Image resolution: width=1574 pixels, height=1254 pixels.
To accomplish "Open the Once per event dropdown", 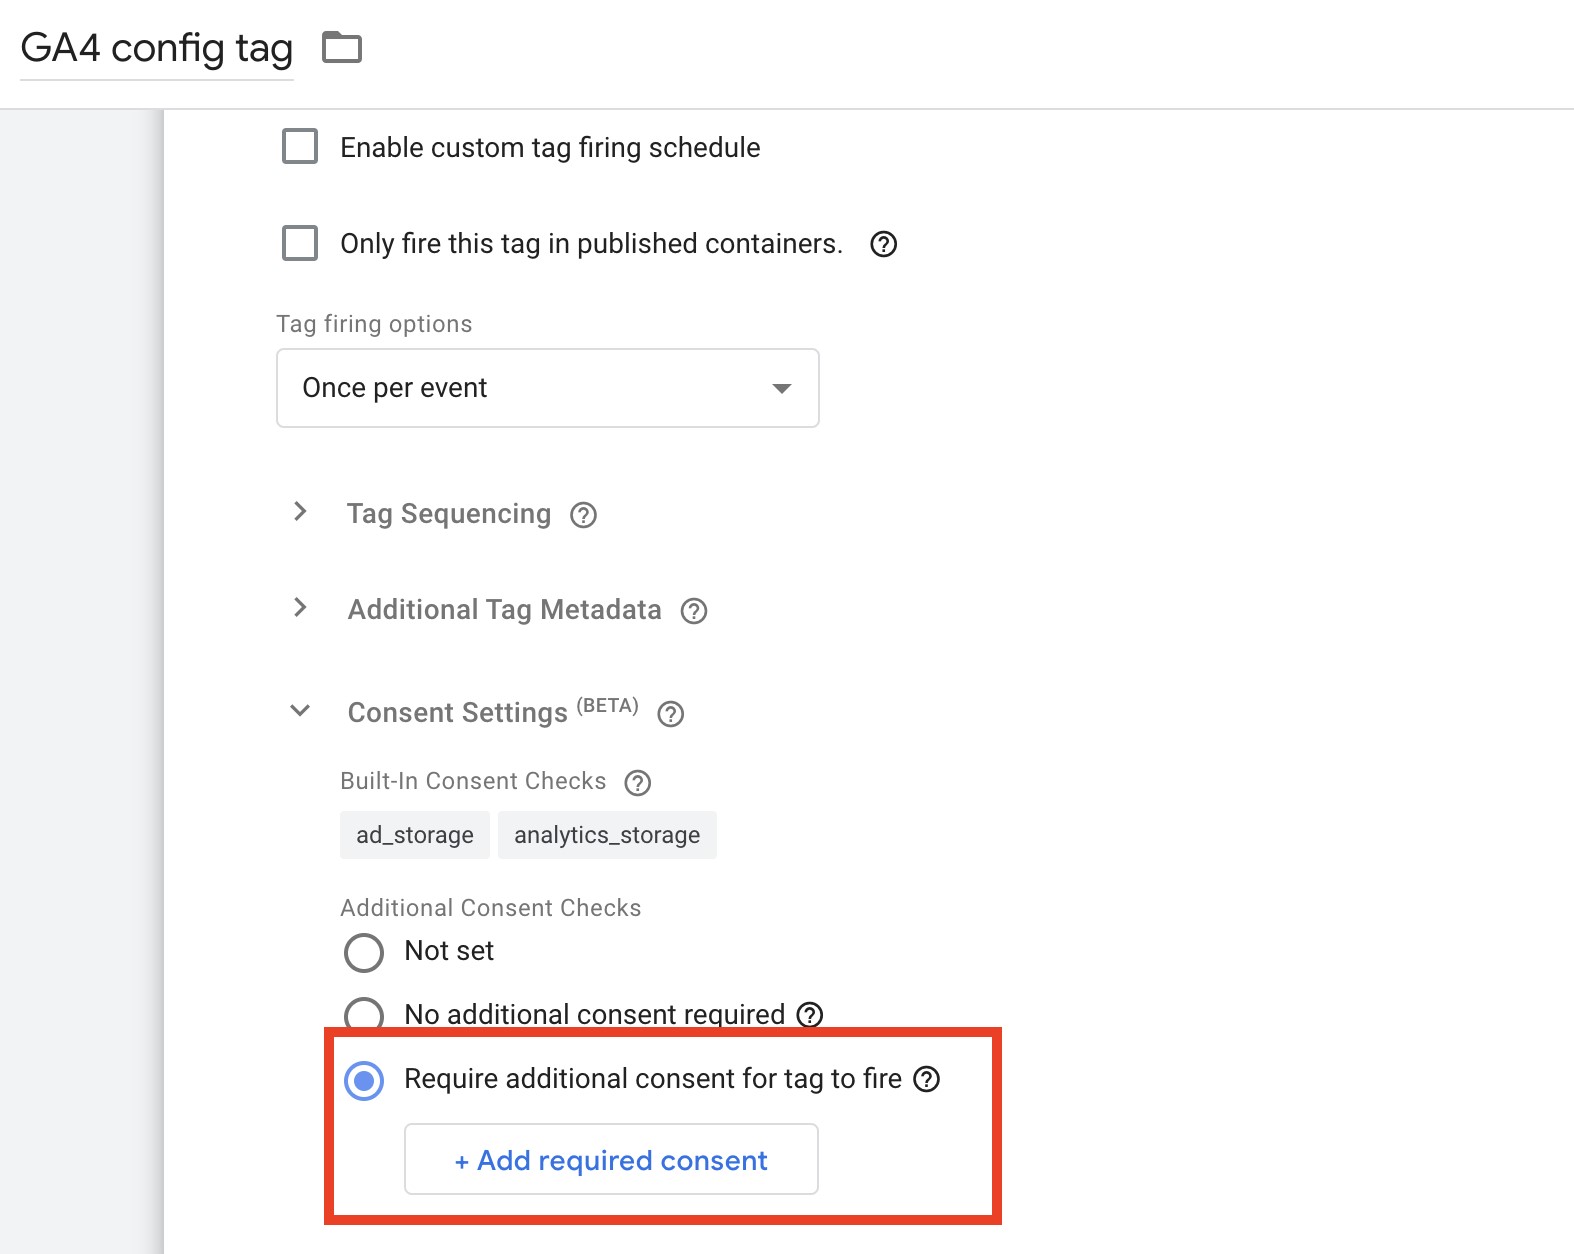I will 547,388.
